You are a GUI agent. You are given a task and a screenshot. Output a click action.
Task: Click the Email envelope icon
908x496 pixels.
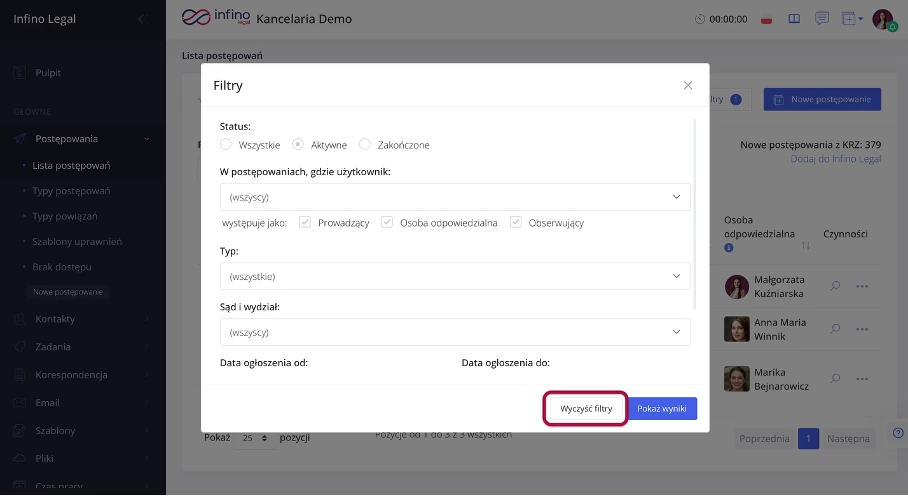20,403
